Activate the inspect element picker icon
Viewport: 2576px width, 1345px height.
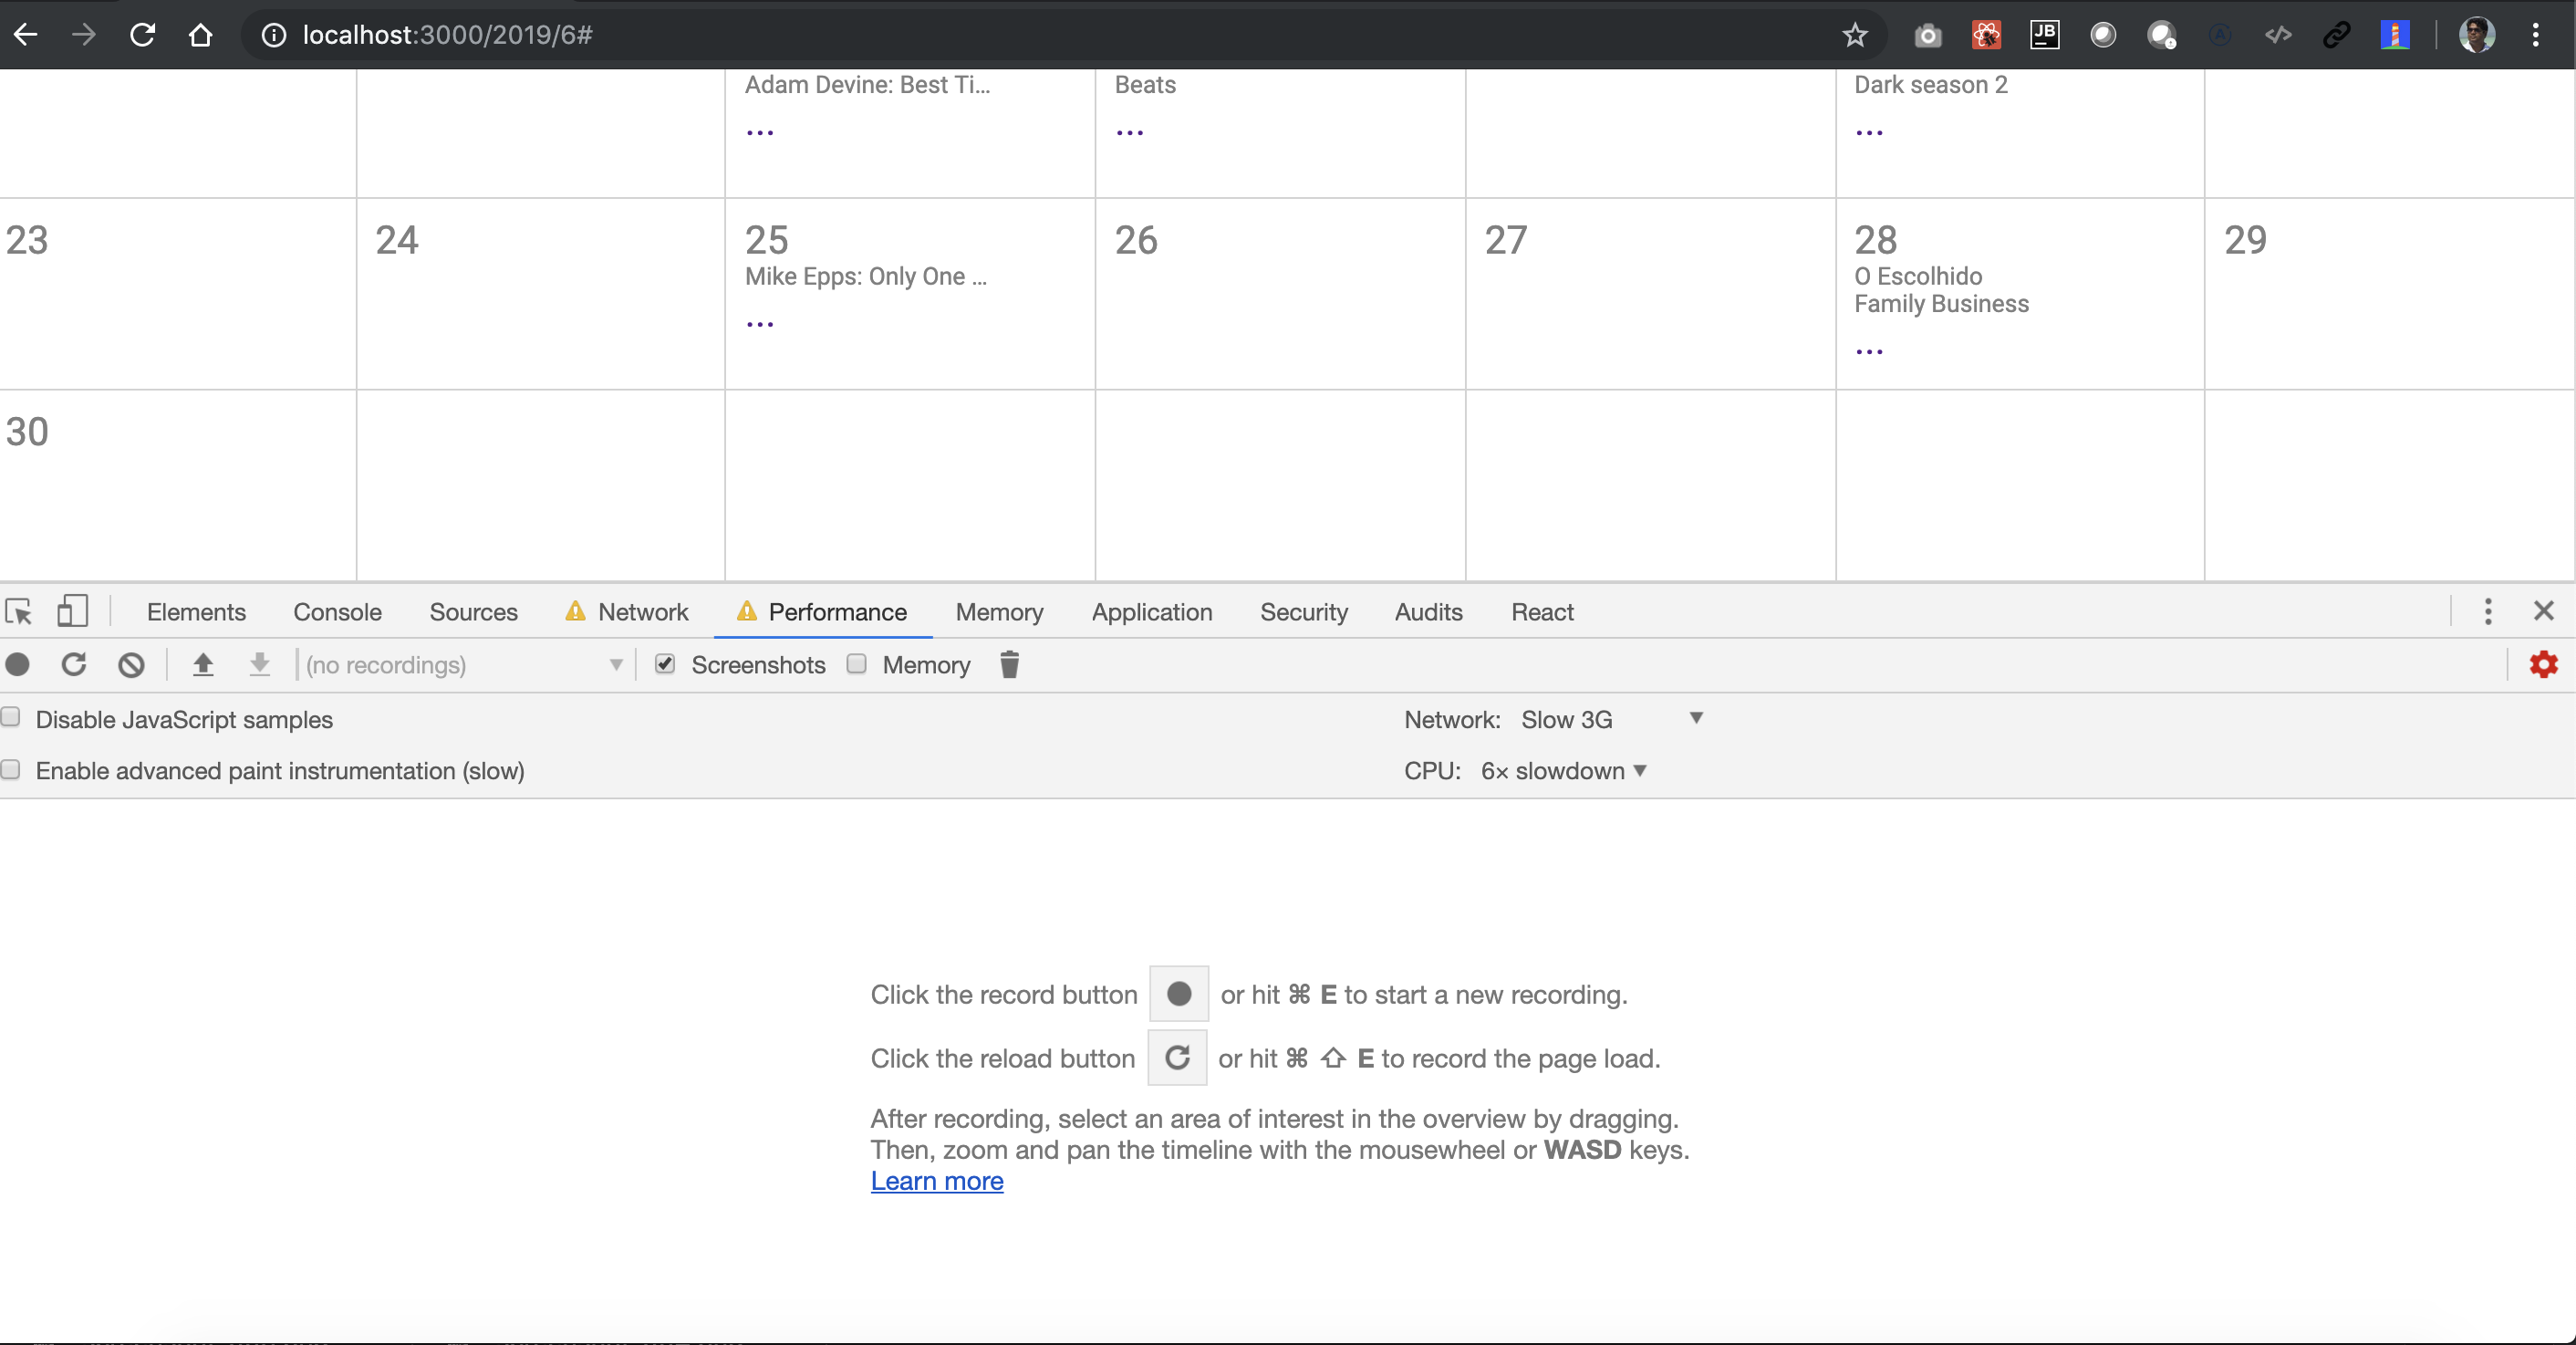click(19, 611)
